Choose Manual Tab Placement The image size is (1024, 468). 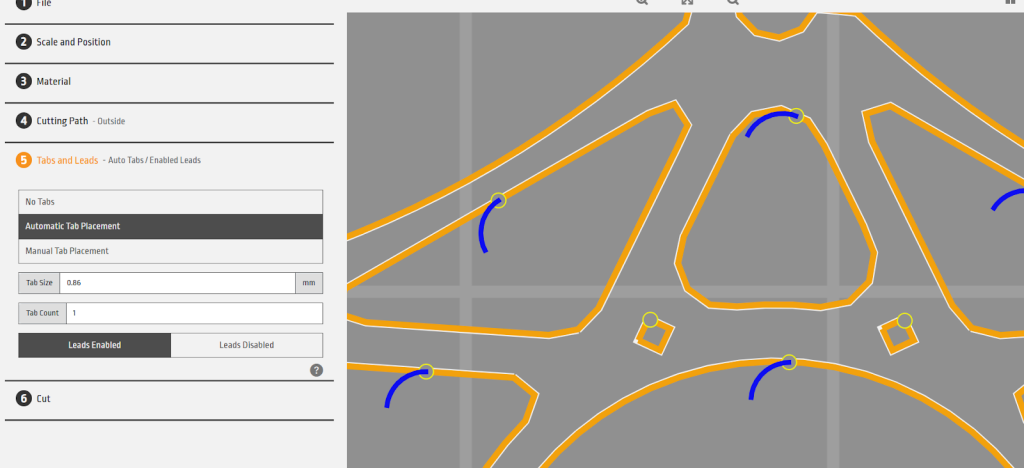coord(170,251)
